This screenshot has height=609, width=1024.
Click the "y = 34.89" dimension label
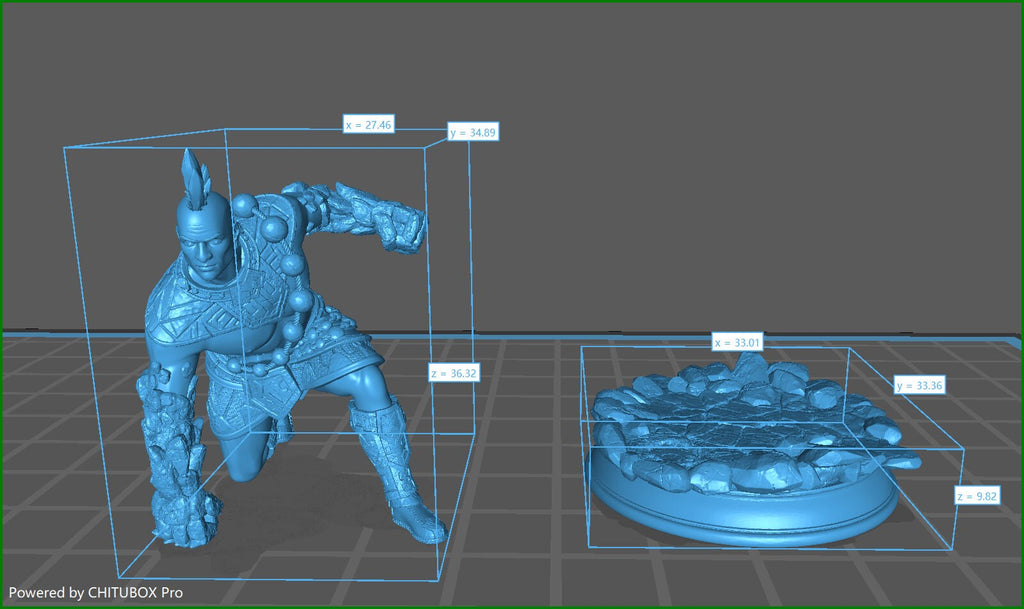[x=473, y=132]
